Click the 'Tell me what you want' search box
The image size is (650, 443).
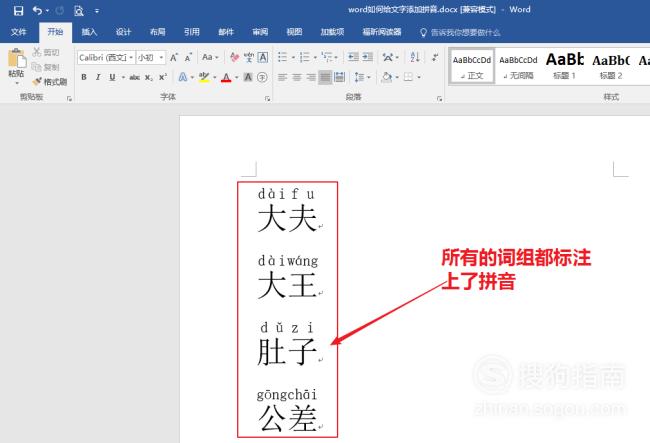click(465, 32)
